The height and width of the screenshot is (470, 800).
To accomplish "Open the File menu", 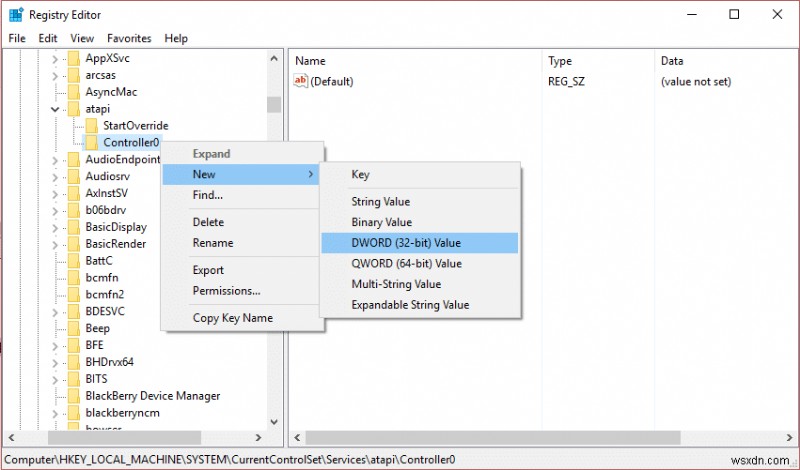I will coord(17,38).
